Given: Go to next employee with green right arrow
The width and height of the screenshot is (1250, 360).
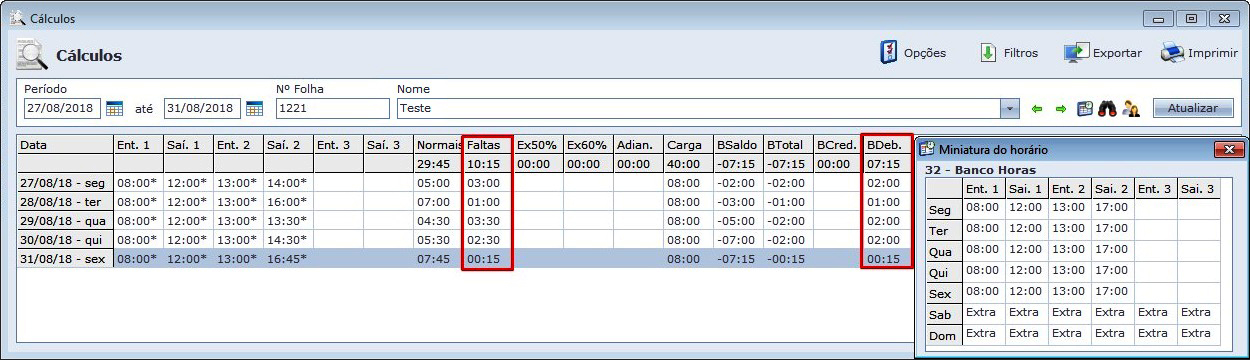Looking at the screenshot, I should tap(1061, 108).
